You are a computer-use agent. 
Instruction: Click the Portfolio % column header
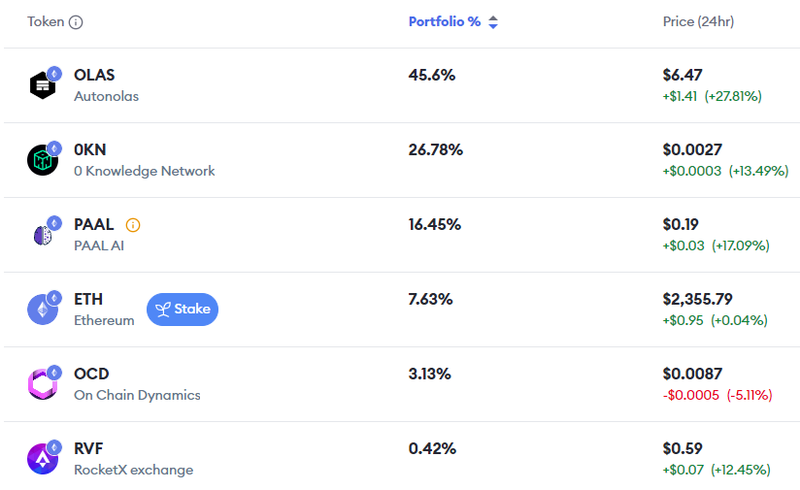point(444,22)
